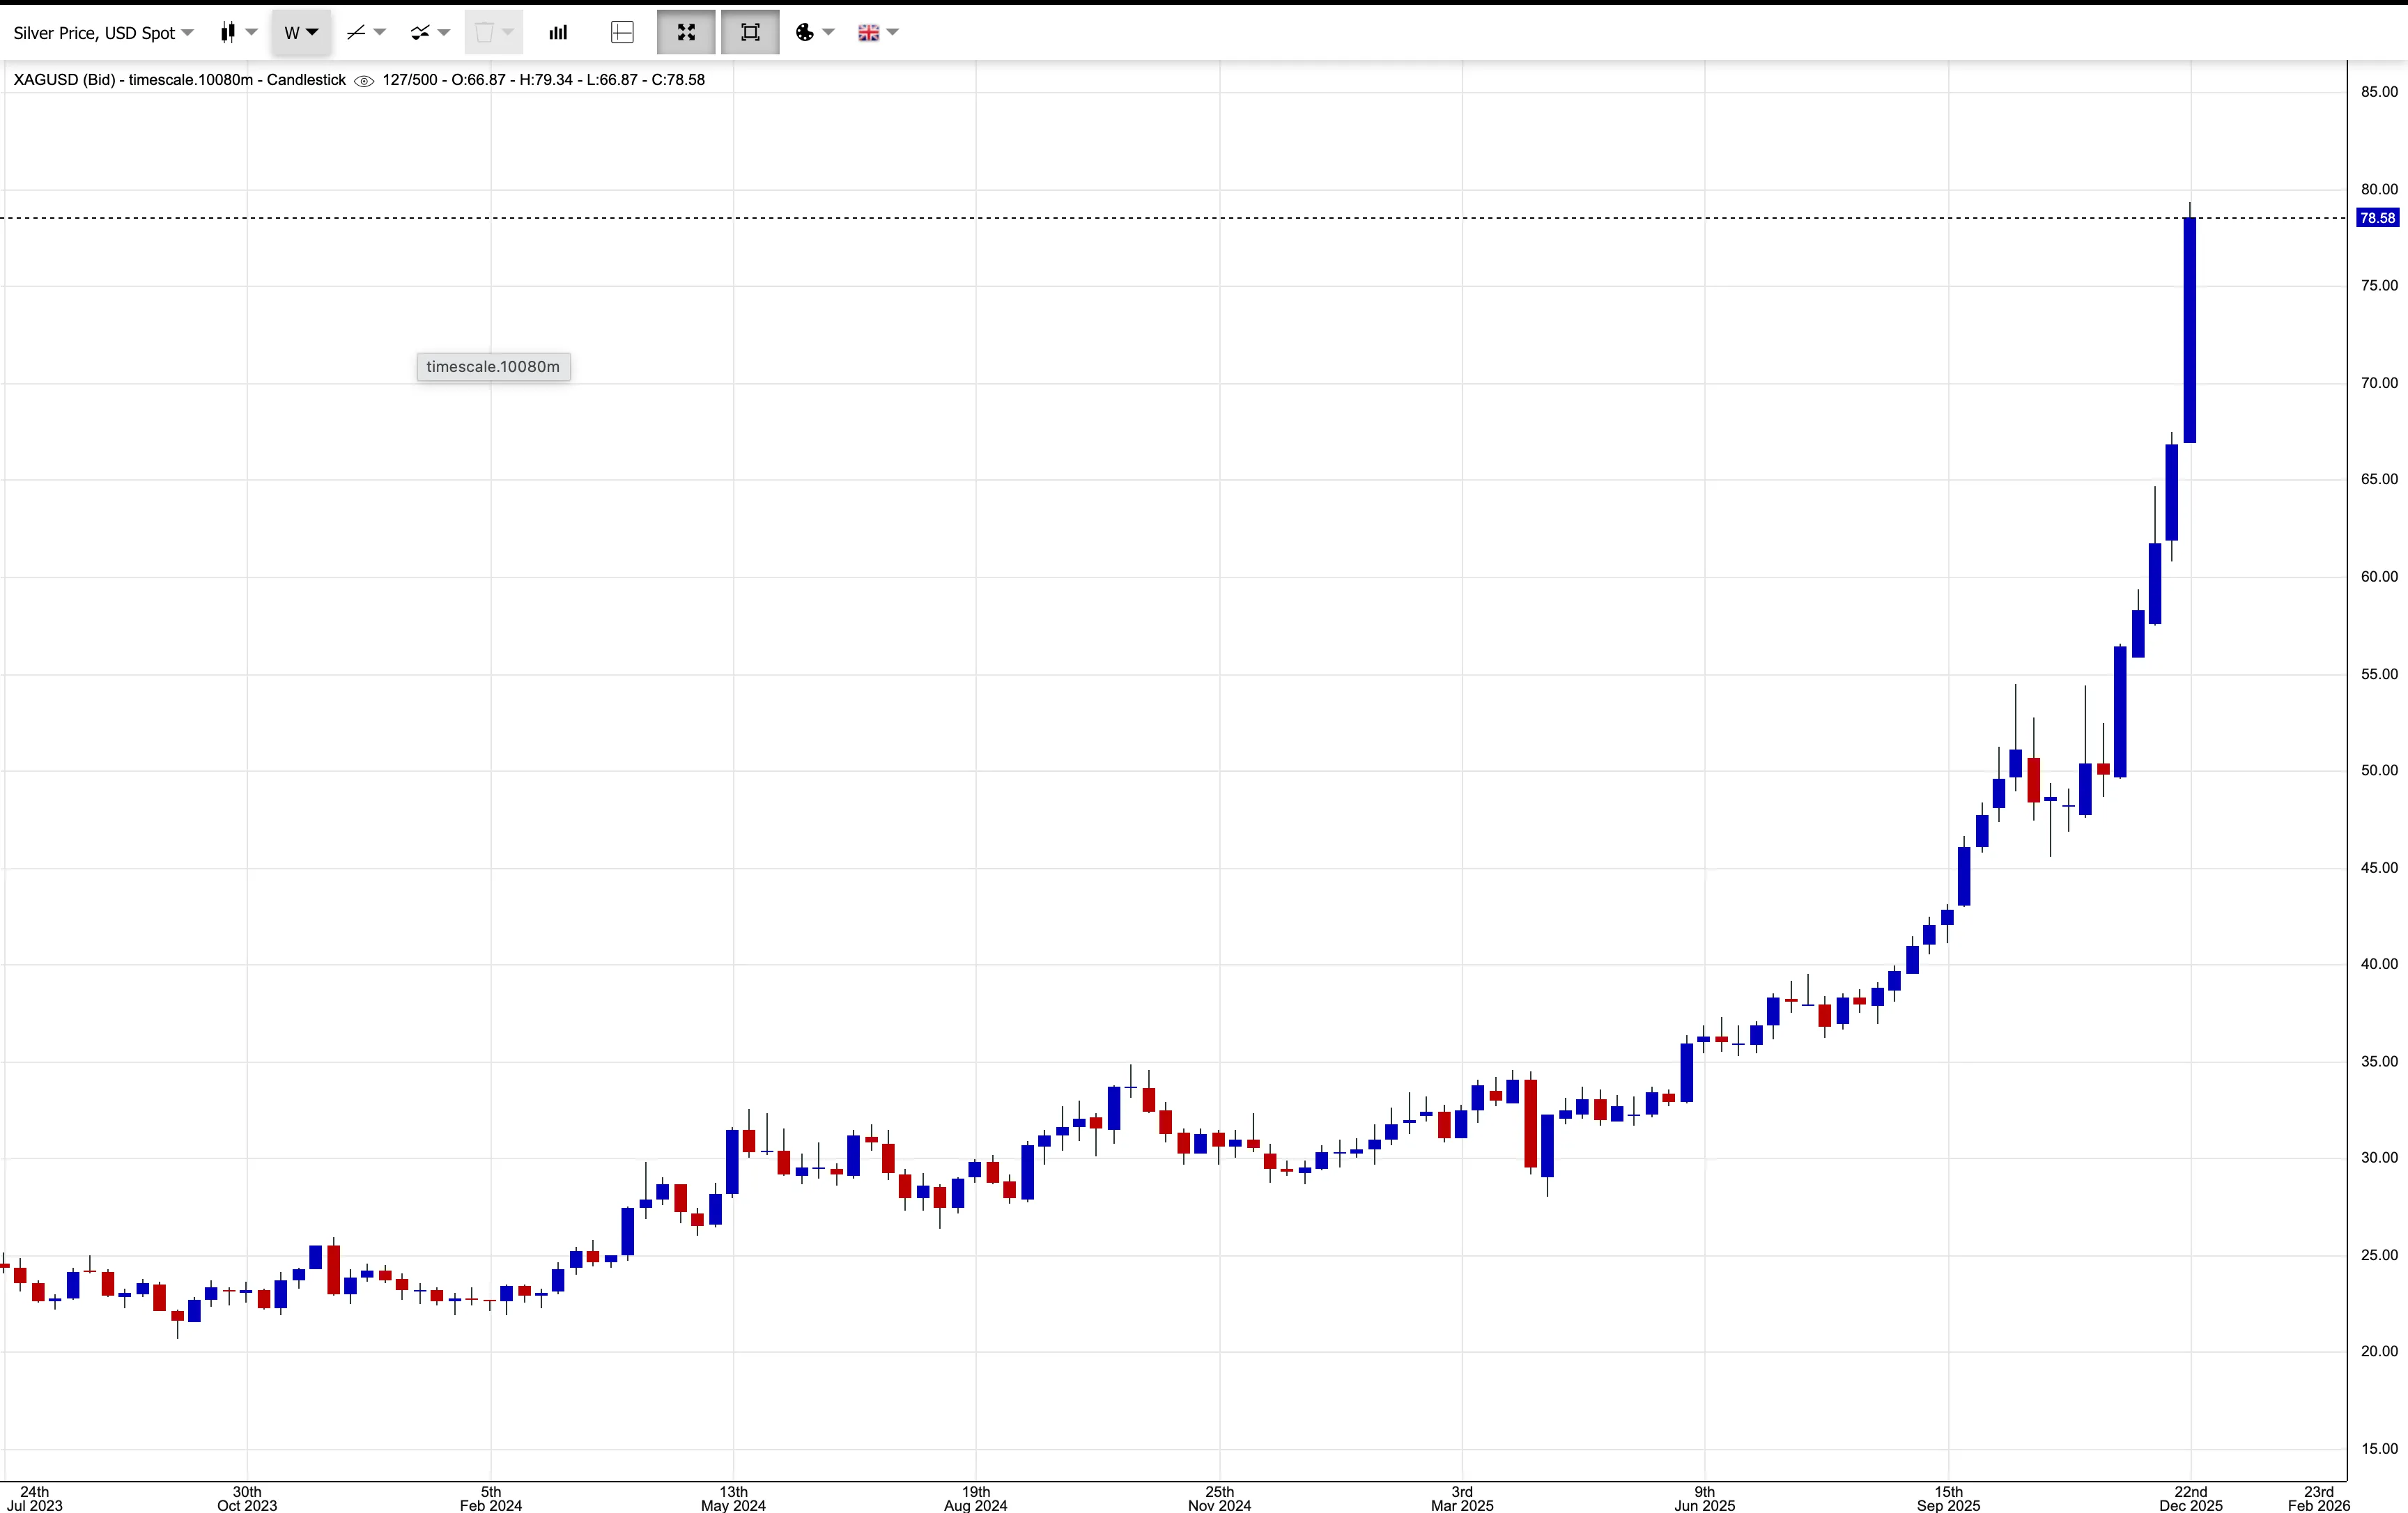Click the timescale.10080m tooltip label
Screen dimensions: 2408x1513
pos(492,367)
